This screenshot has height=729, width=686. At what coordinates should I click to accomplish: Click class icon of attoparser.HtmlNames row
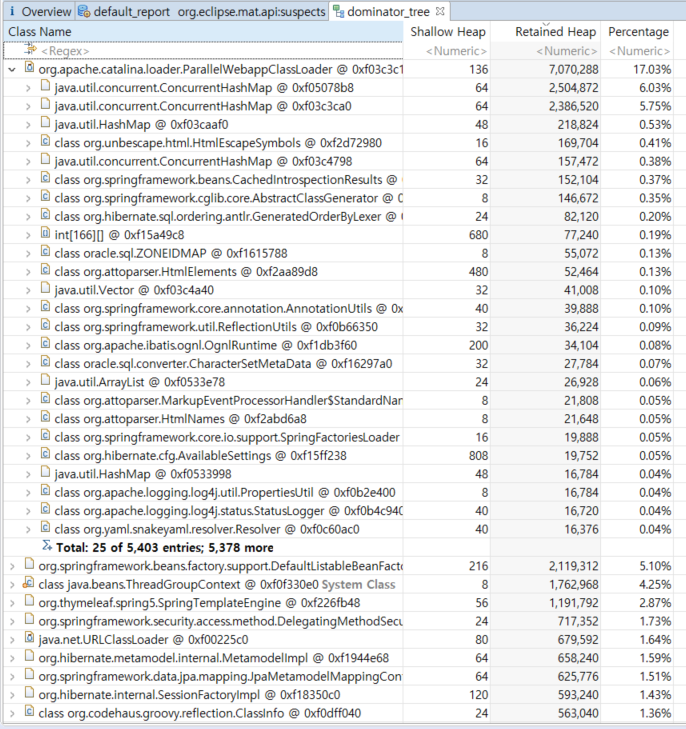pyautogui.click(x=45, y=418)
